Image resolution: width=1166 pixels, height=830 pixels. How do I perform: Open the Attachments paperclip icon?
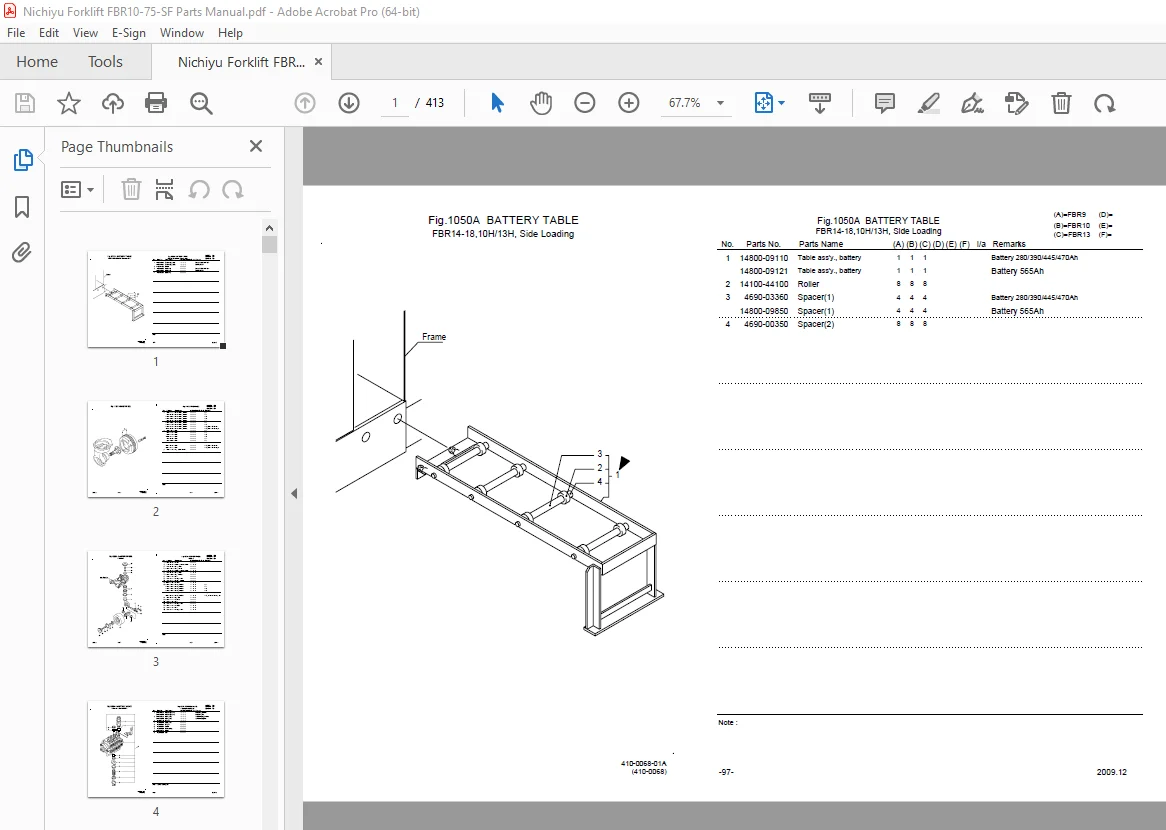coord(22,253)
